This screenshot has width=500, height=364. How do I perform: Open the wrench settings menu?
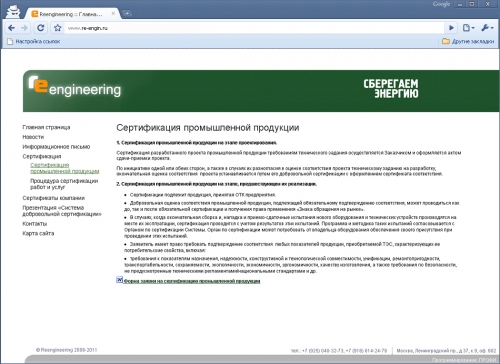(487, 28)
